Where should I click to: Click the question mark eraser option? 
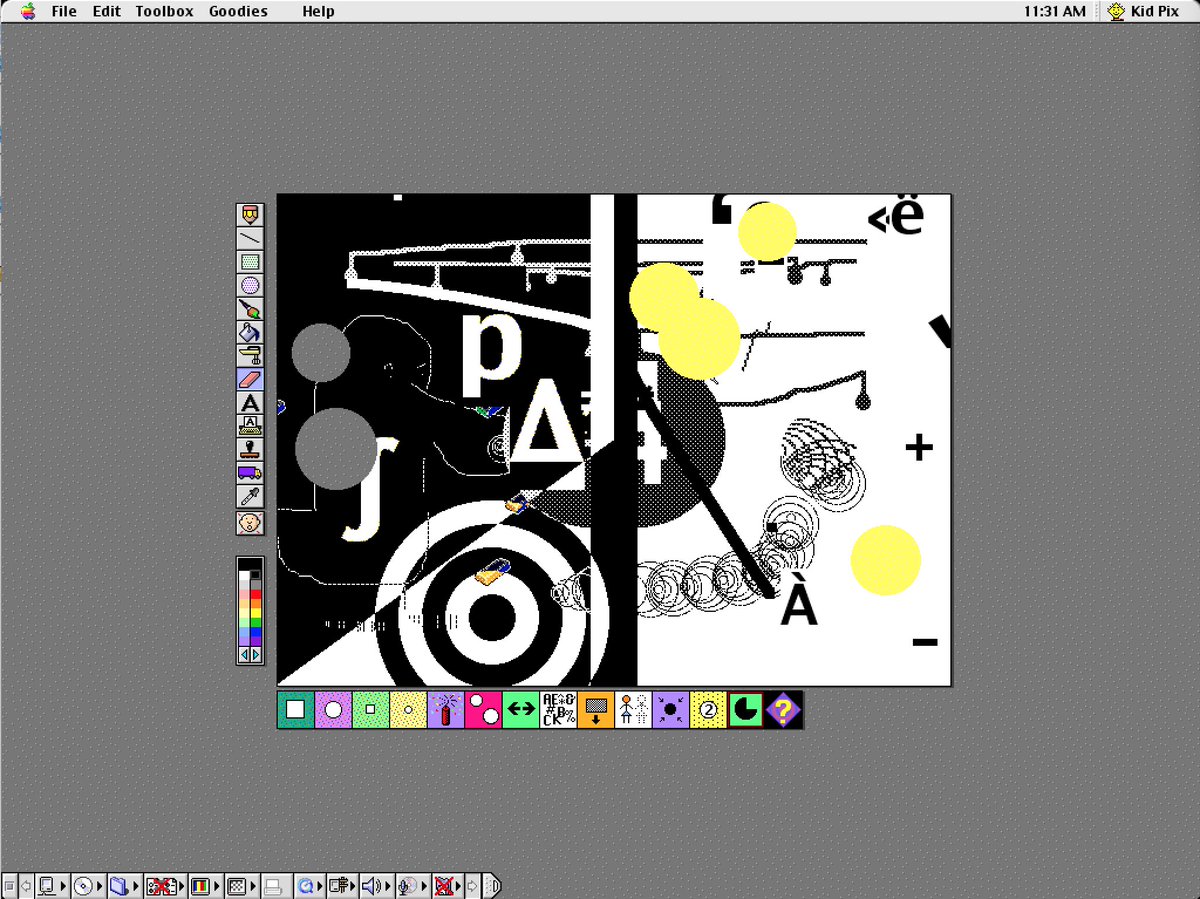(783, 710)
